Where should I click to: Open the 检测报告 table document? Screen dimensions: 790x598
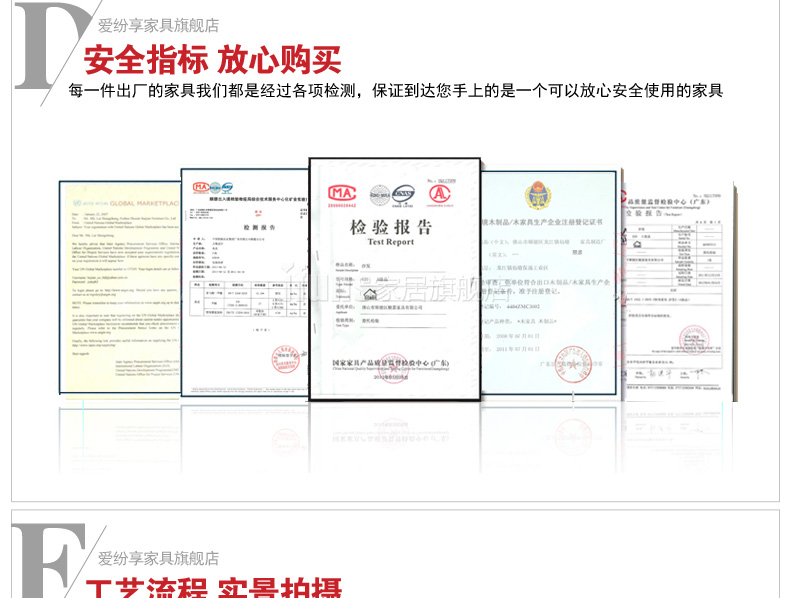pyautogui.click(x=245, y=282)
